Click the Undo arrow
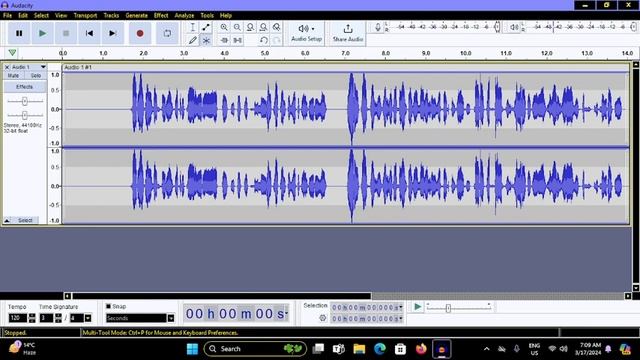The width and height of the screenshot is (640, 360). click(263, 40)
